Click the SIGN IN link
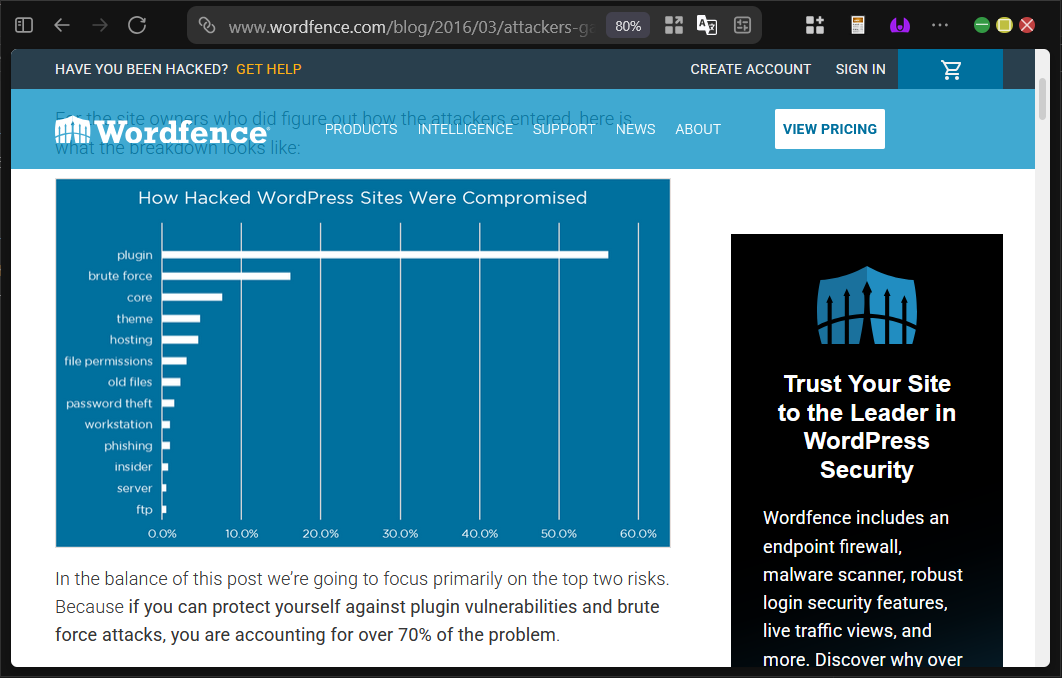The height and width of the screenshot is (678, 1062). pyautogui.click(x=860, y=69)
